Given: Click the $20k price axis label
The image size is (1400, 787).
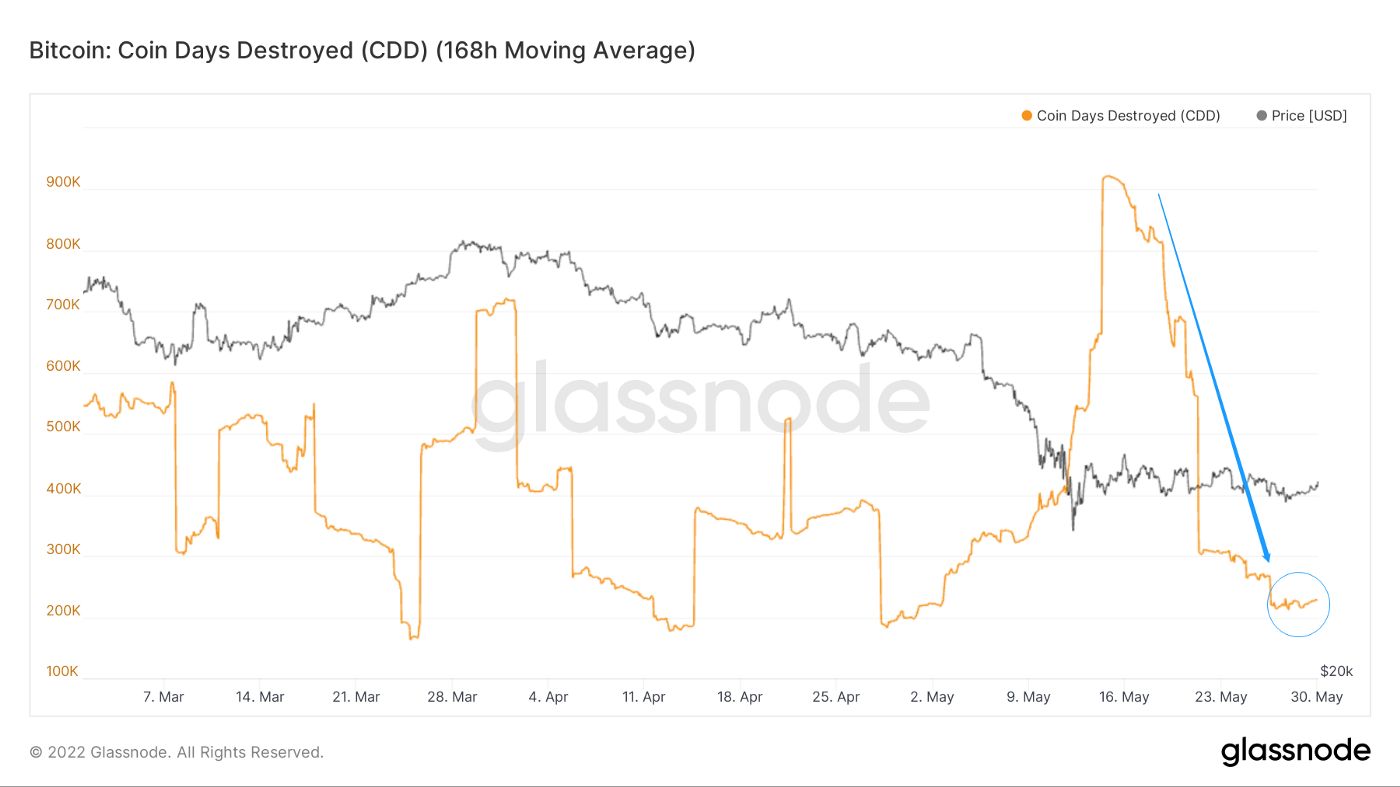Looking at the screenshot, I should click(1336, 671).
